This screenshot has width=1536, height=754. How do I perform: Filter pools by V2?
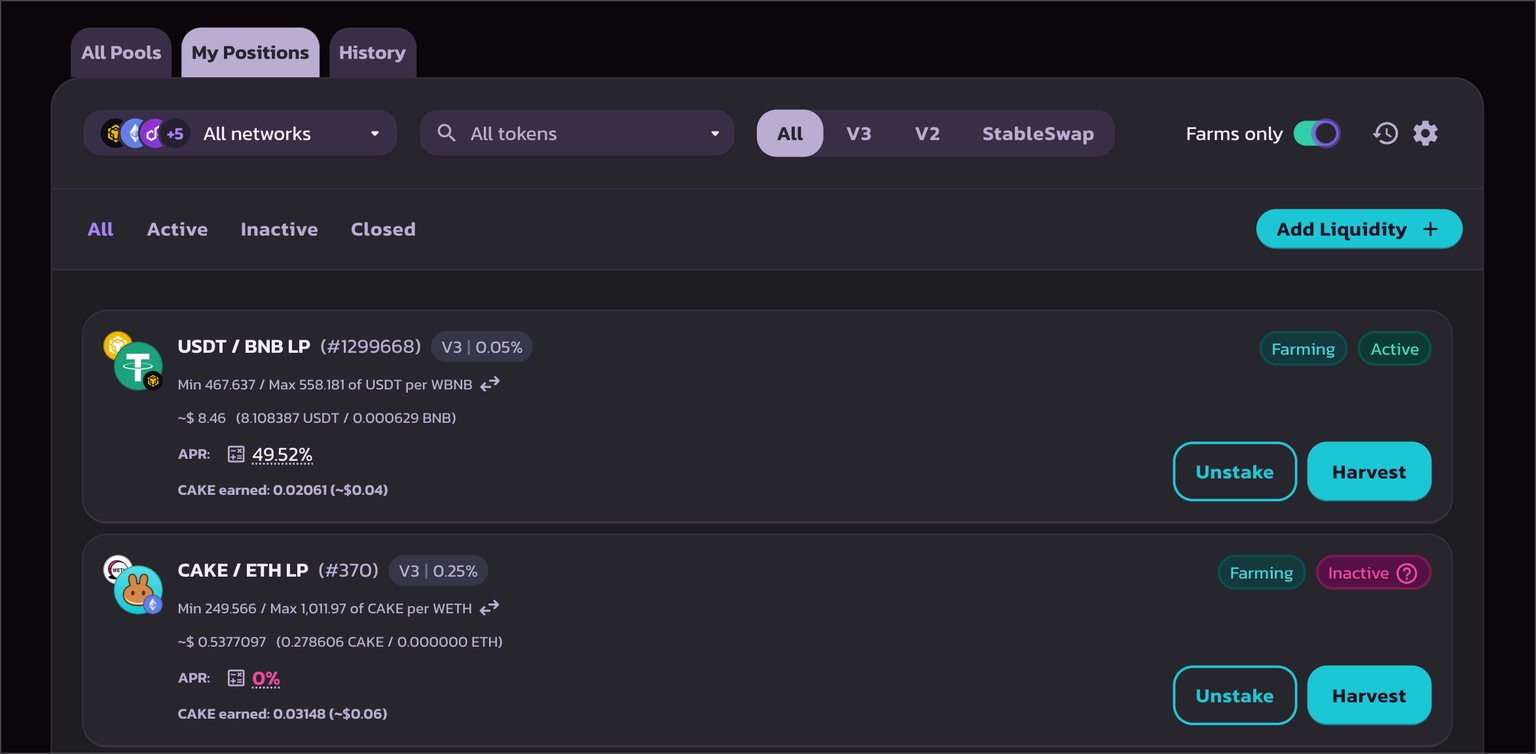[927, 133]
